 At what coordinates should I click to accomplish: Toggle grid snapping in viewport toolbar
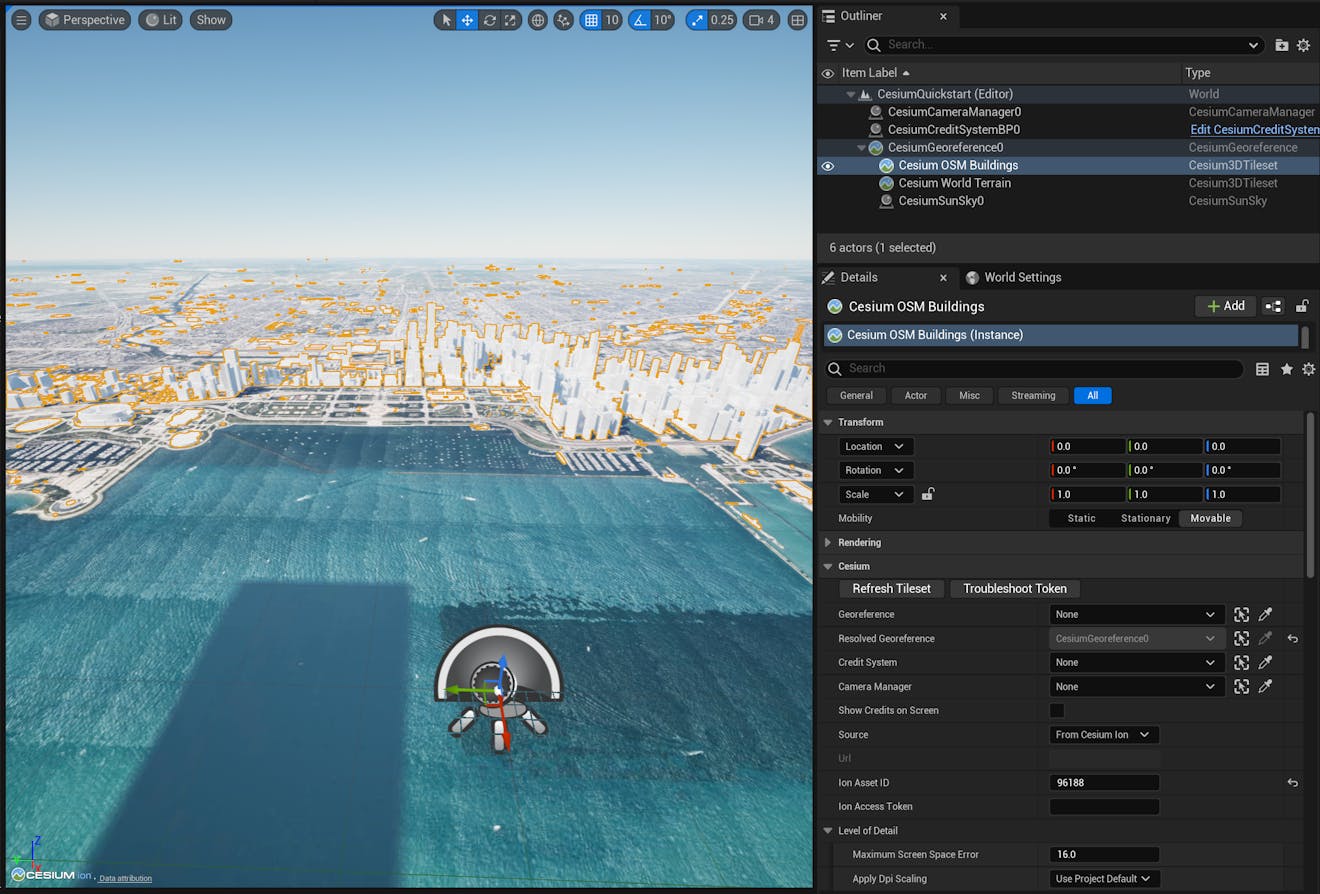point(590,19)
